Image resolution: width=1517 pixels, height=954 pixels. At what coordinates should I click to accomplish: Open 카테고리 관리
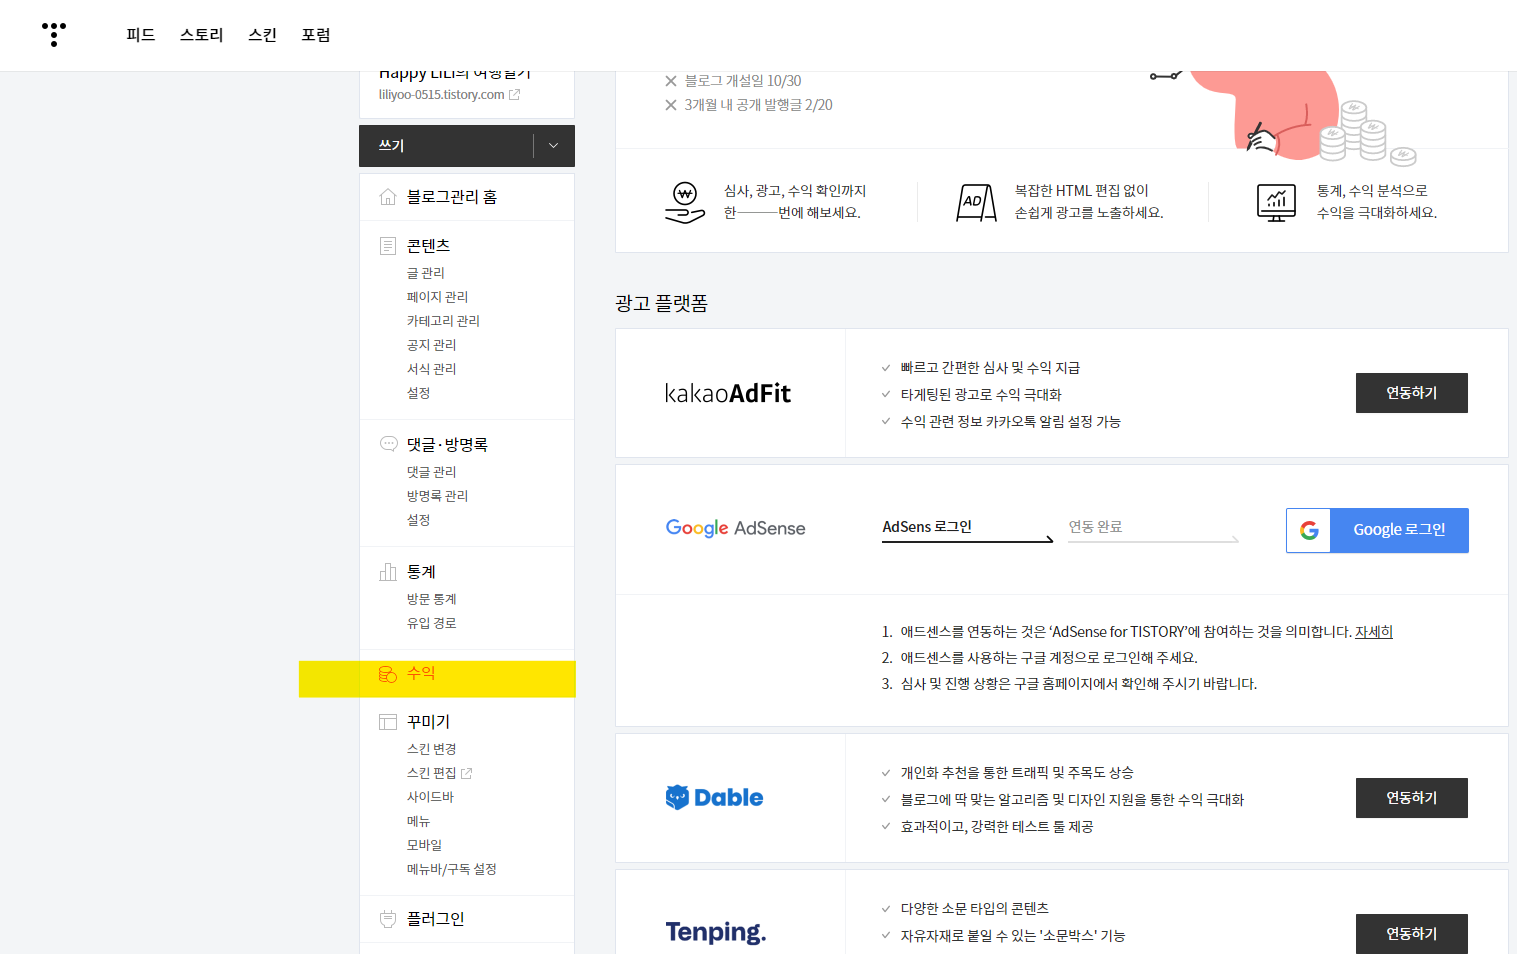point(443,321)
